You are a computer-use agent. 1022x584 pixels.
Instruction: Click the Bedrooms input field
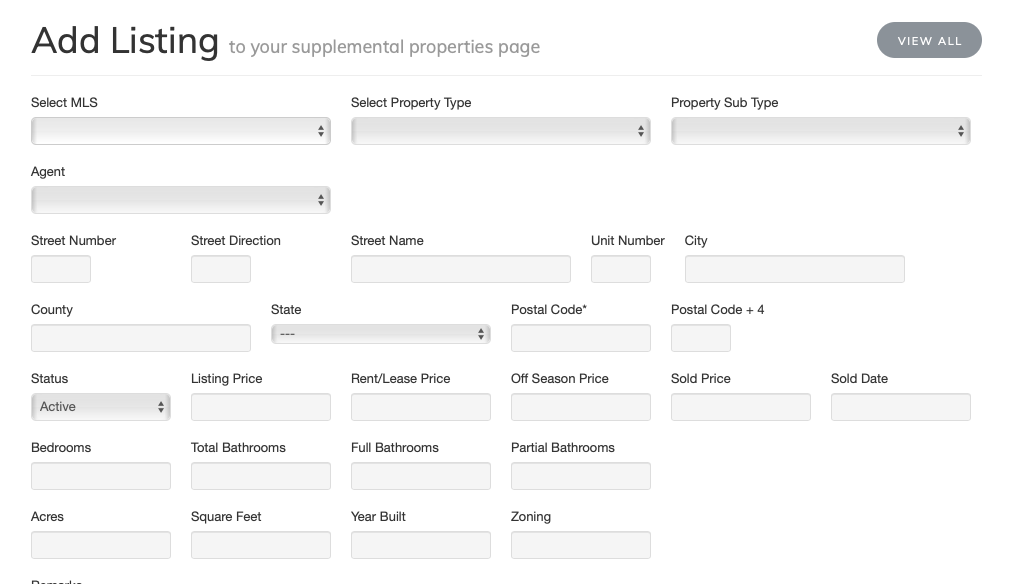click(x=100, y=476)
